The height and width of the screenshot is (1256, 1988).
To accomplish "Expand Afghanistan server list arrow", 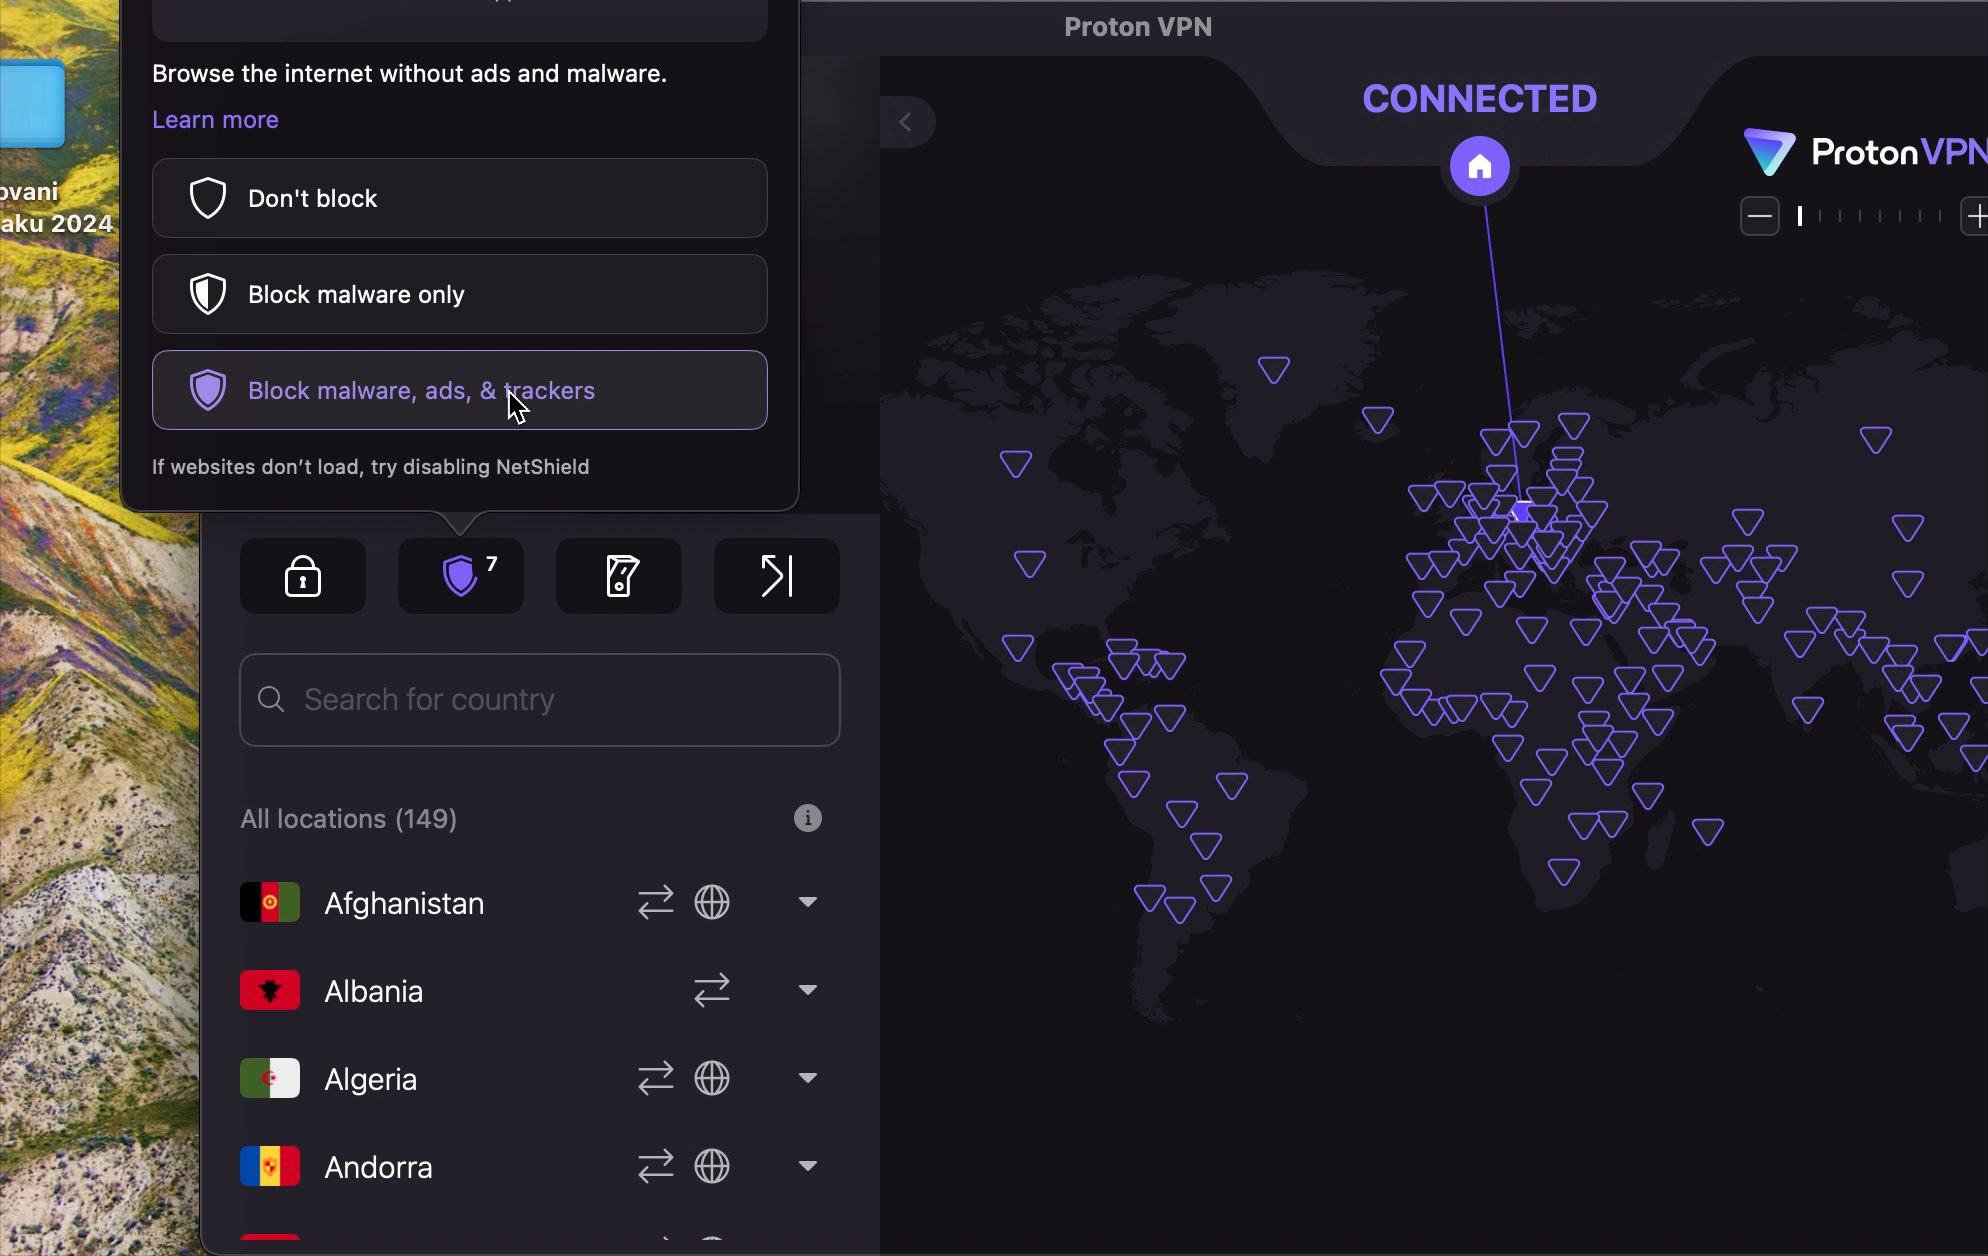I will pyautogui.click(x=808, y=903).
